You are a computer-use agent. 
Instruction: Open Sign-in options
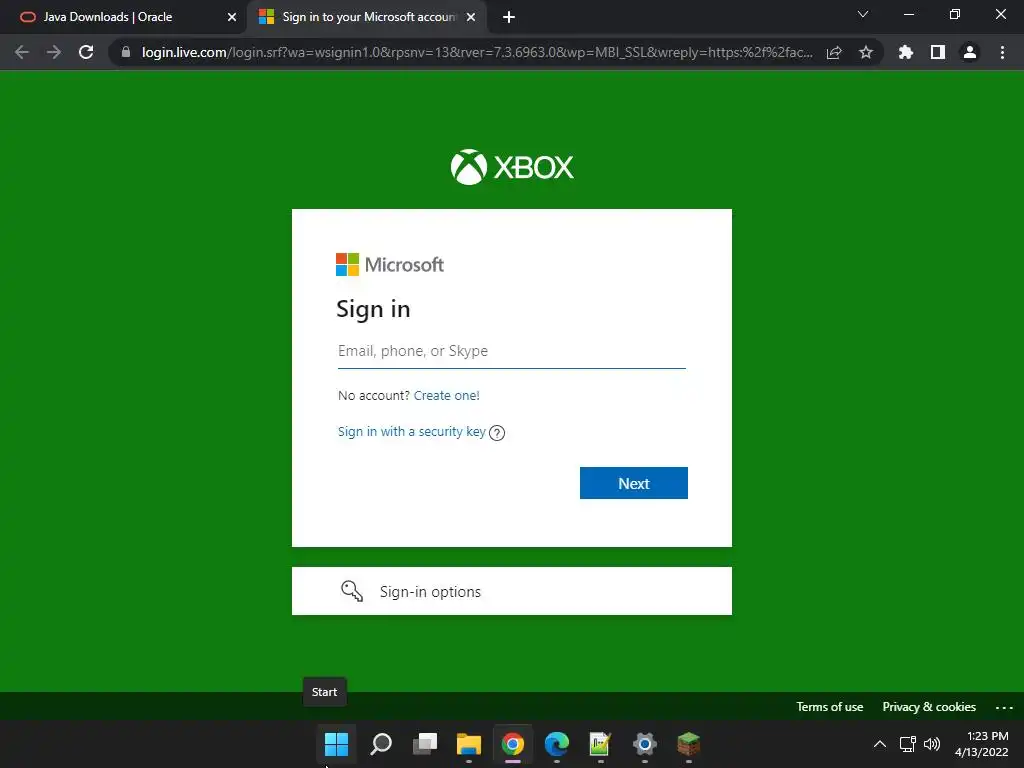pos(511,591)
